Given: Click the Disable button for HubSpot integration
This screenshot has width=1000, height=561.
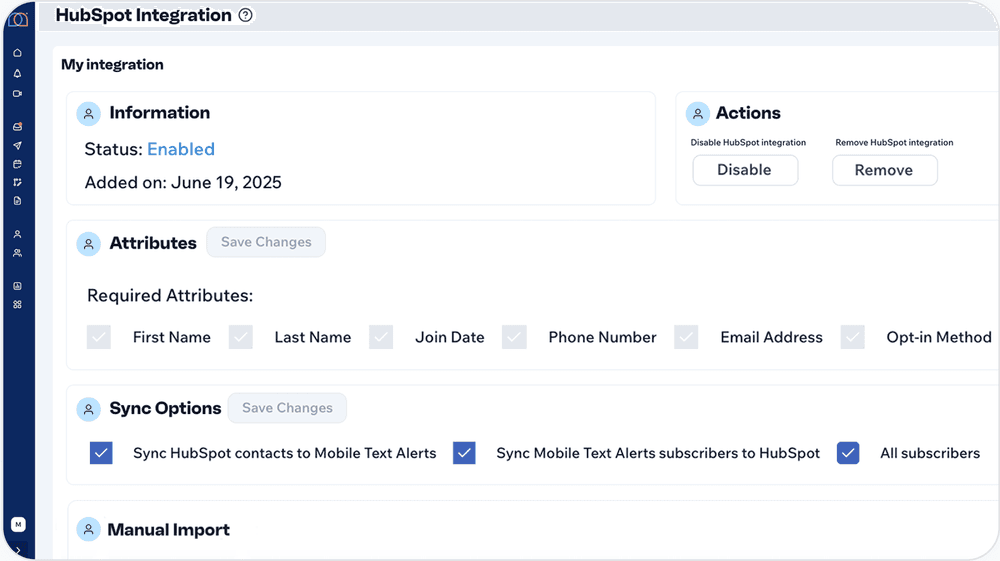Looking at the screenshot, I should (x=745, y=170).
